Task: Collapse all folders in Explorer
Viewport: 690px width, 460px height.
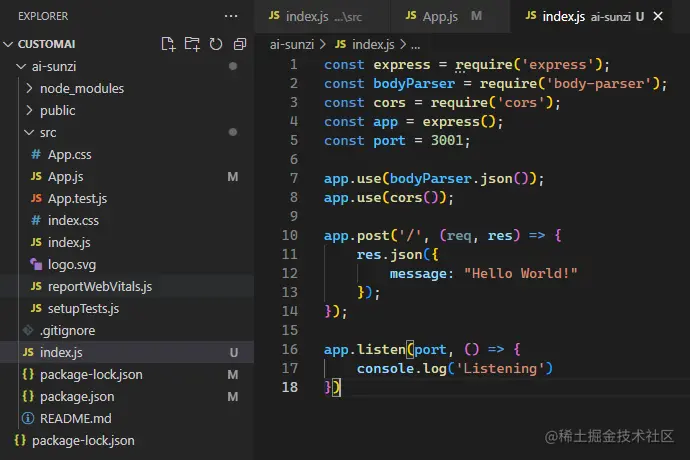Action: pos(240,44)
